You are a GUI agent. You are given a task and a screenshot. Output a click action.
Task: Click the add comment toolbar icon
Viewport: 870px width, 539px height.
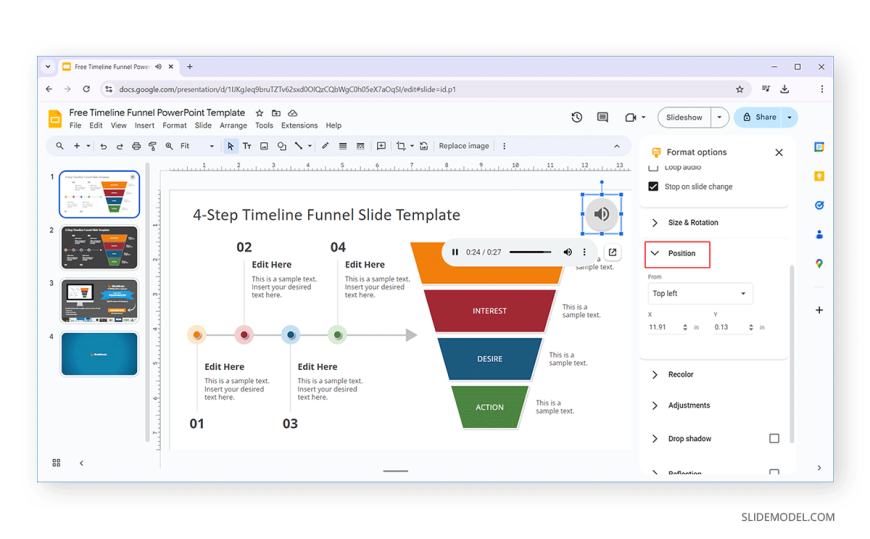(x=381, y=146)
